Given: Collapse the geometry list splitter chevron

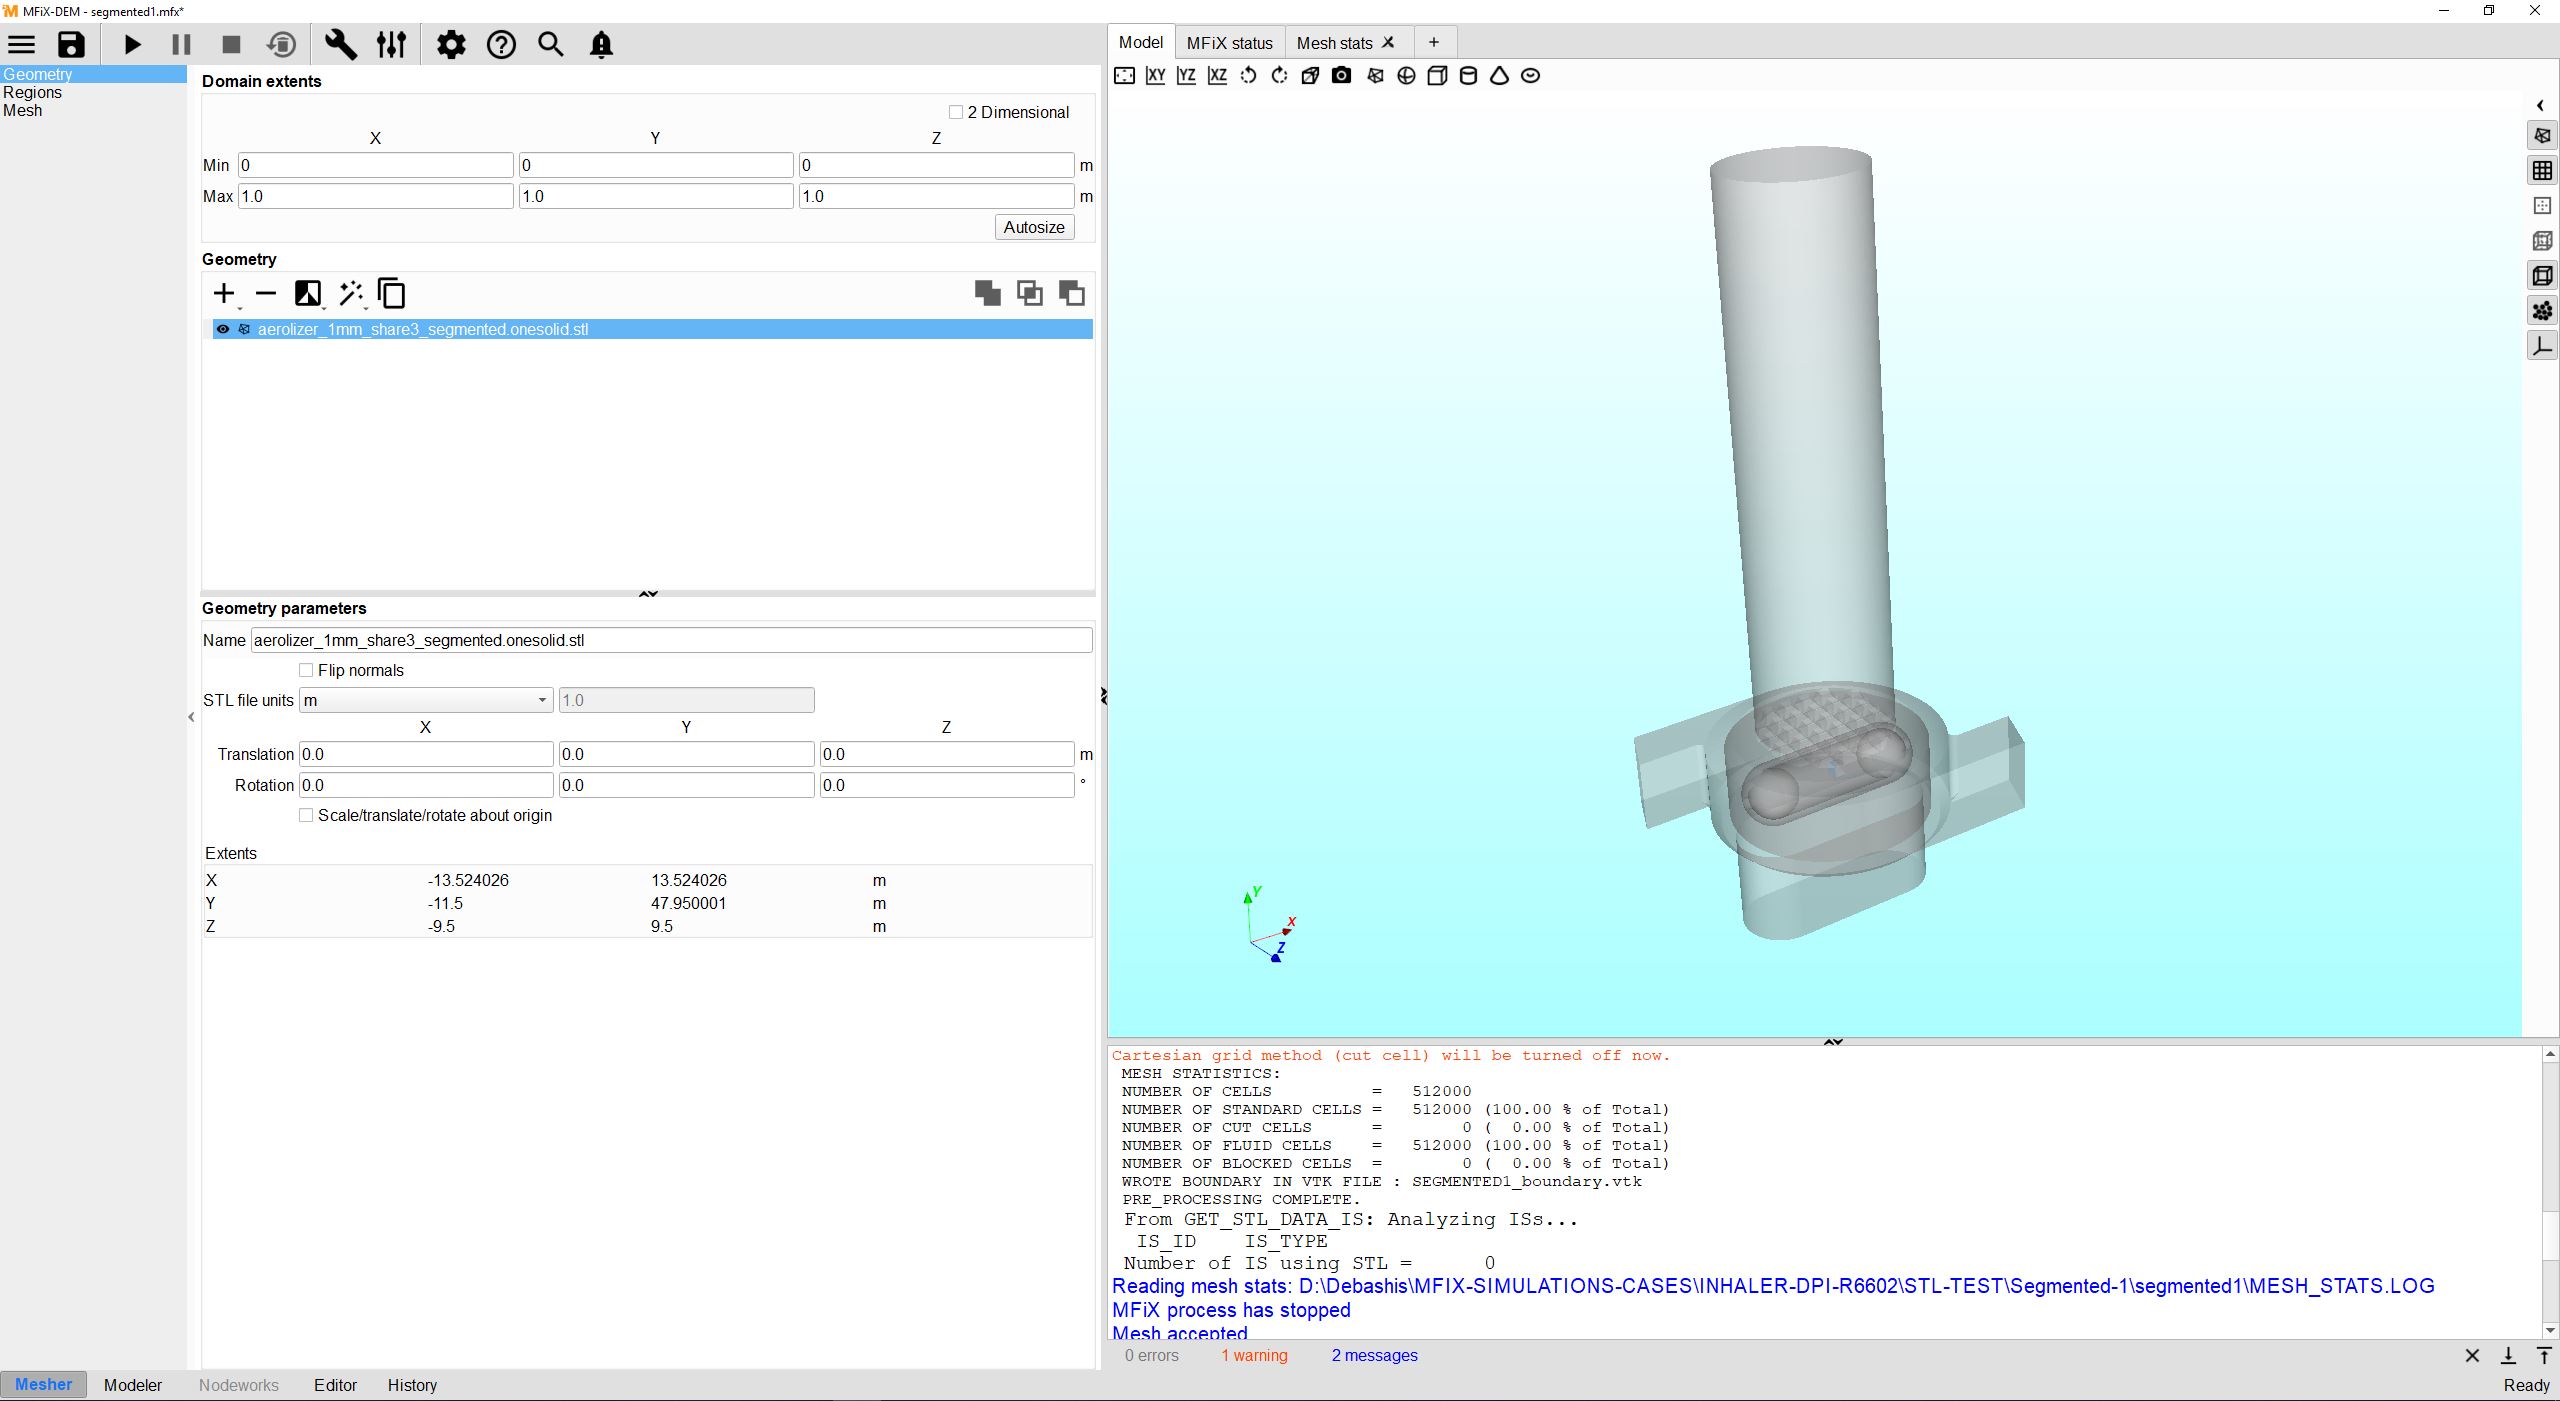Looking at the screenshot, I should 648,594.
